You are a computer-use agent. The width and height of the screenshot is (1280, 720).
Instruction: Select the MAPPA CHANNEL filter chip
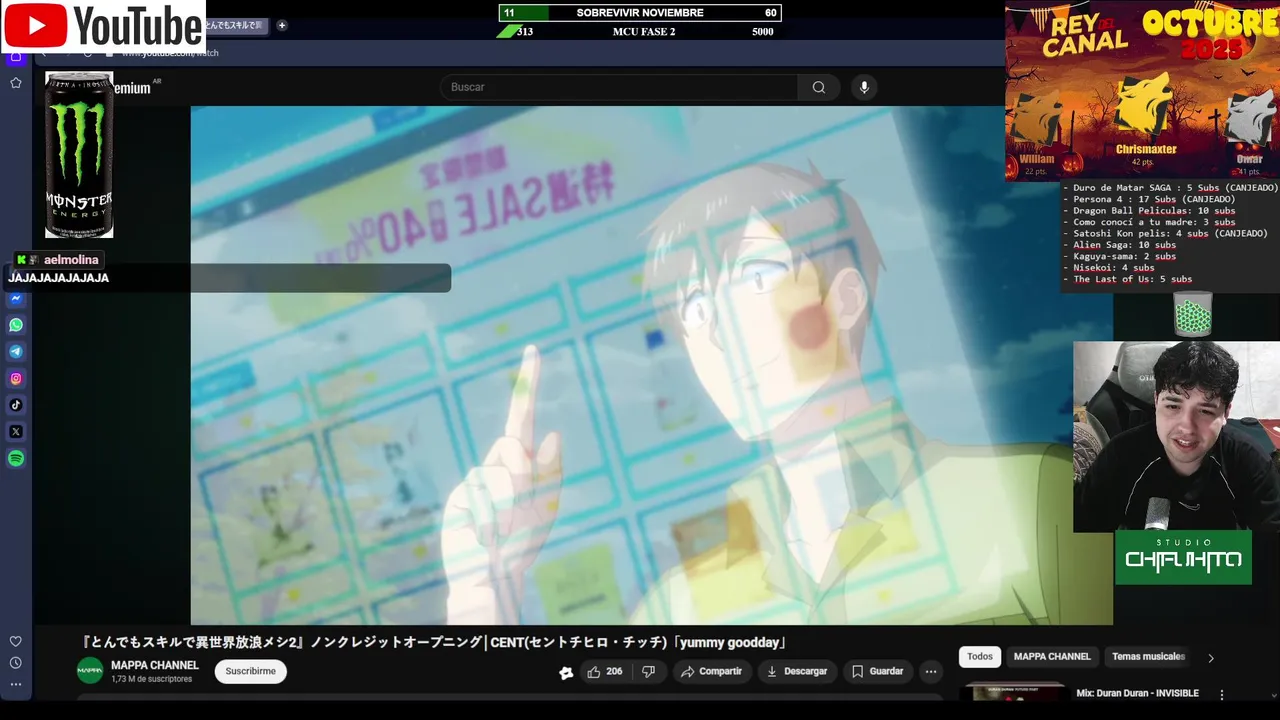click(x=1052, y=657)
